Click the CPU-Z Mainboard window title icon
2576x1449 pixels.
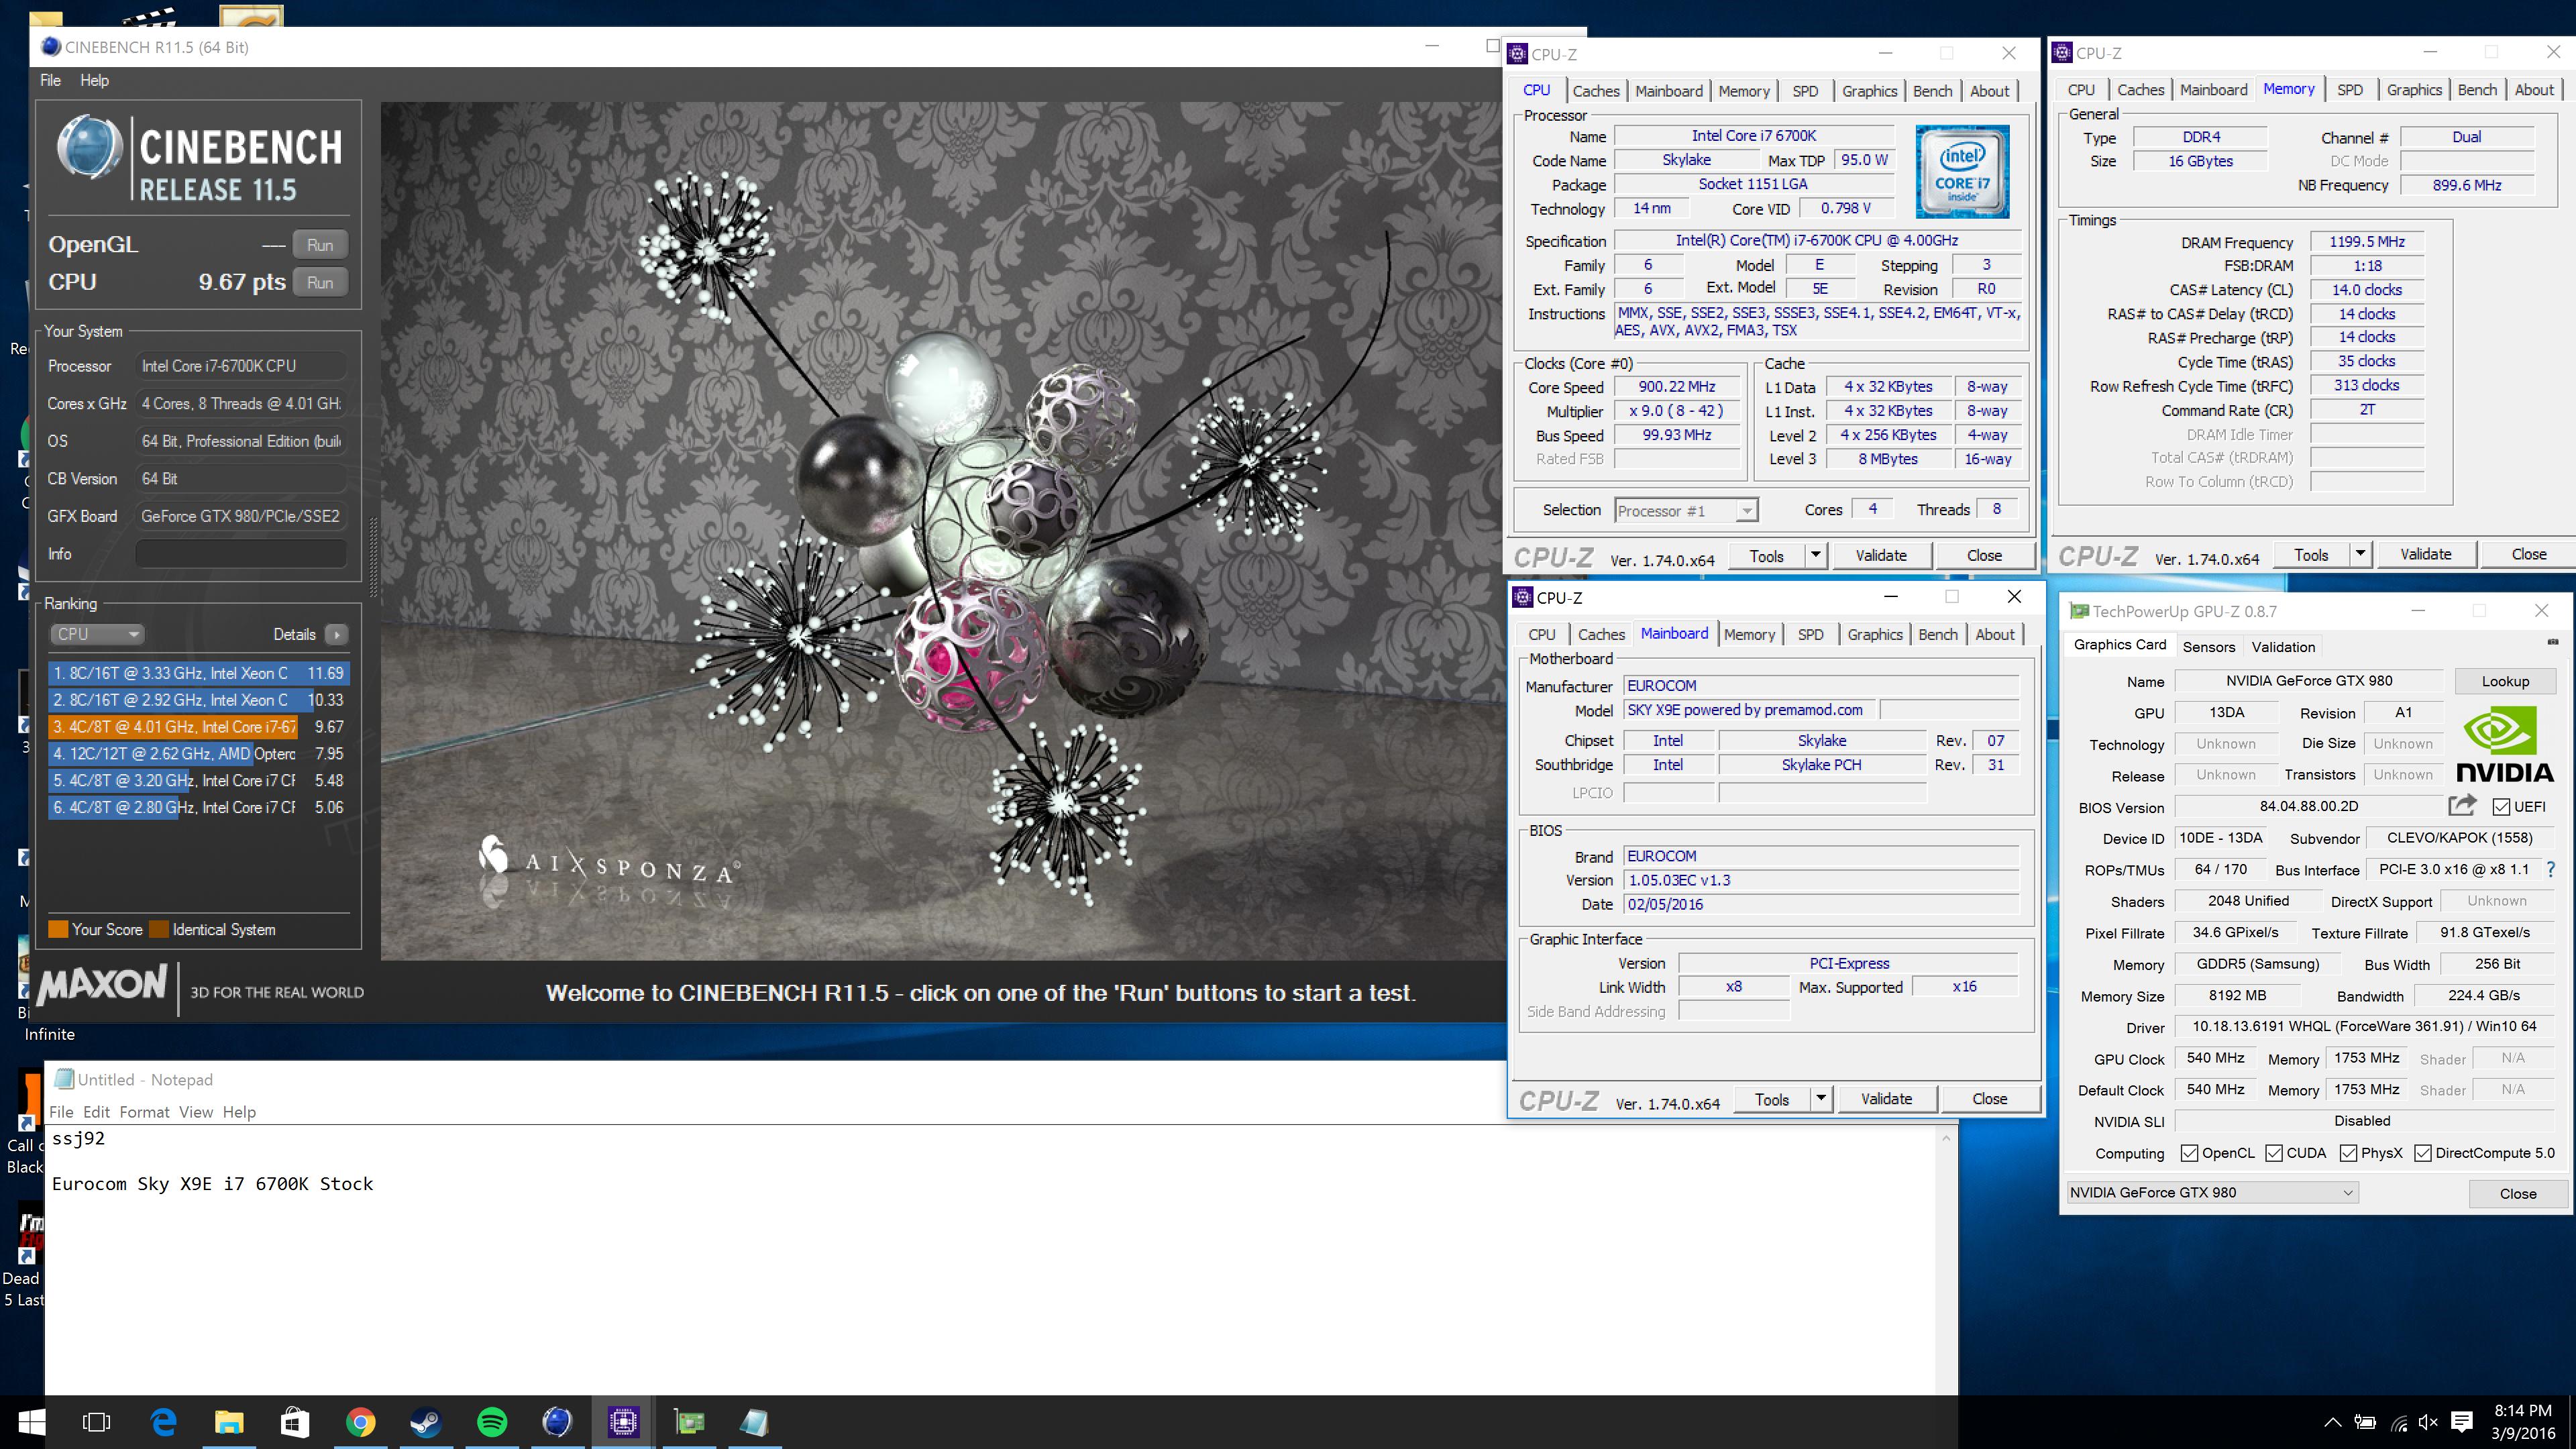pyautogui.click(x=1523, y=597)
